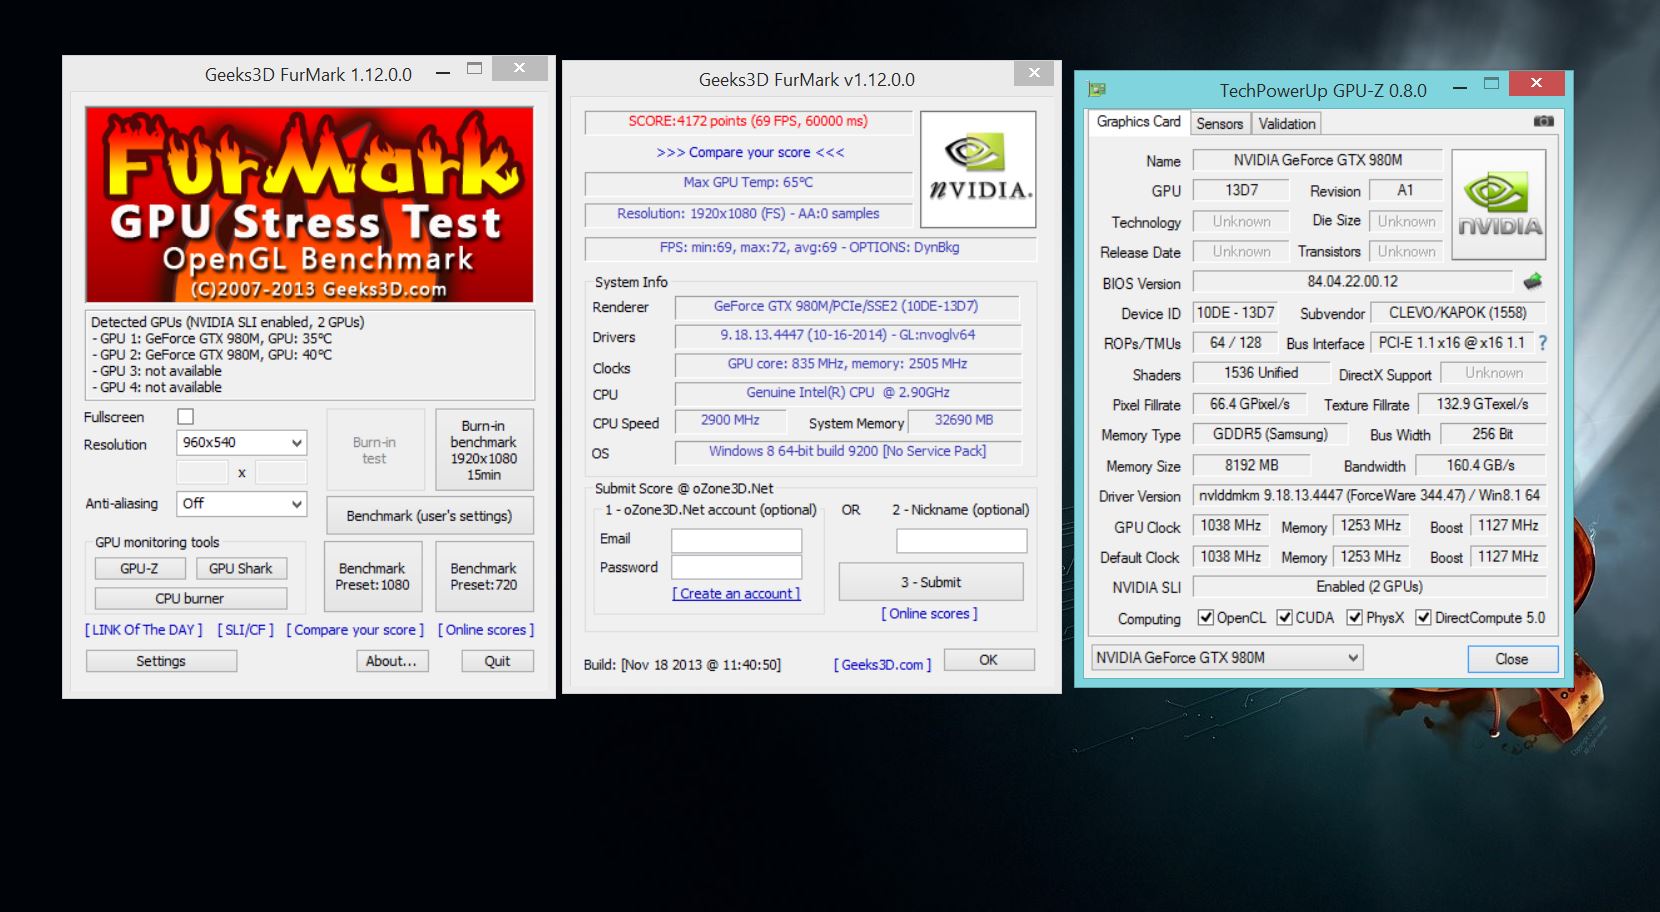This screenshot has height=912, width=1660.
Task: Open the Validation tab
Action: (1286, 123)
